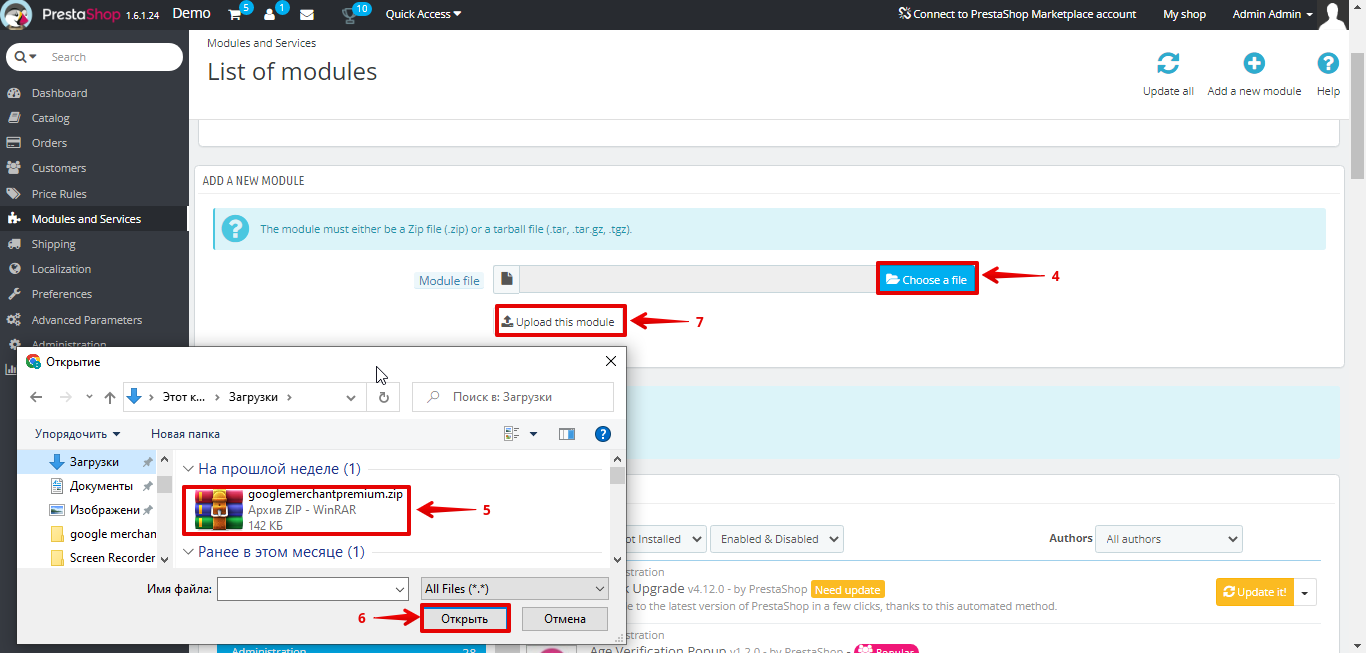Image resolution: width=1366 pixels, height=653 pixels.
Task: Click the Update it! button
Action: (x=1255, y=592)
